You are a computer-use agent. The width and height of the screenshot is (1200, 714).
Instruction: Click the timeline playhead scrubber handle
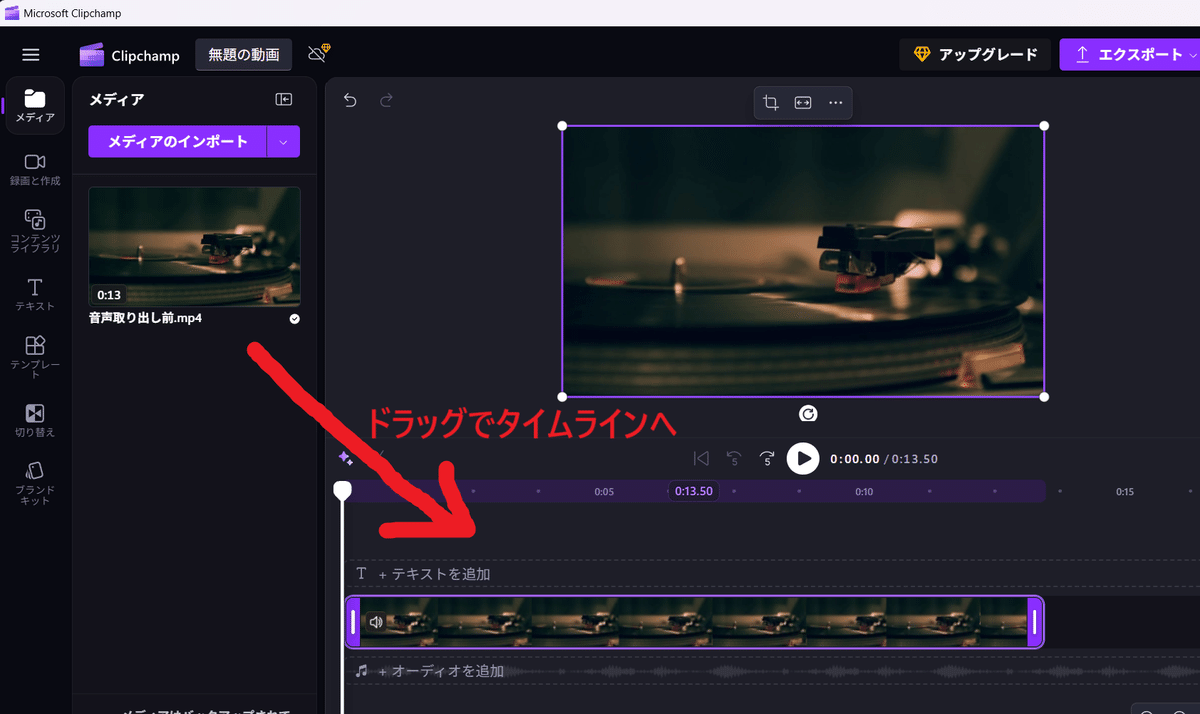tap(343, 490)
